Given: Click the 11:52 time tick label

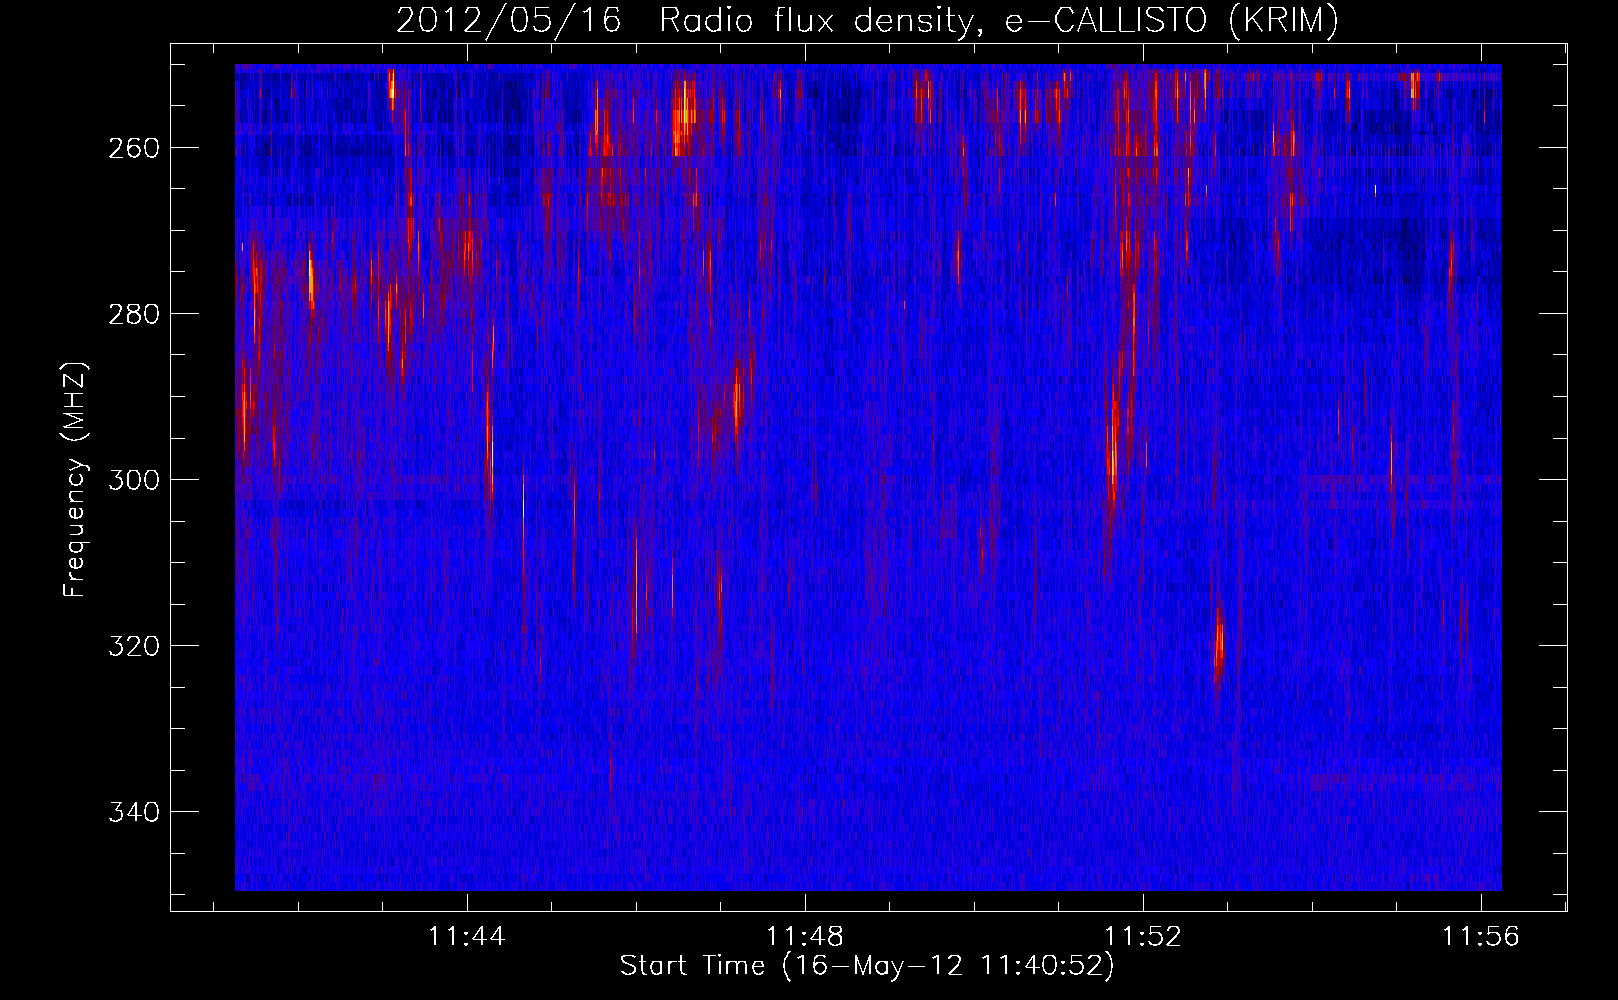Looking at the screenshot, I should (1142, 937).
